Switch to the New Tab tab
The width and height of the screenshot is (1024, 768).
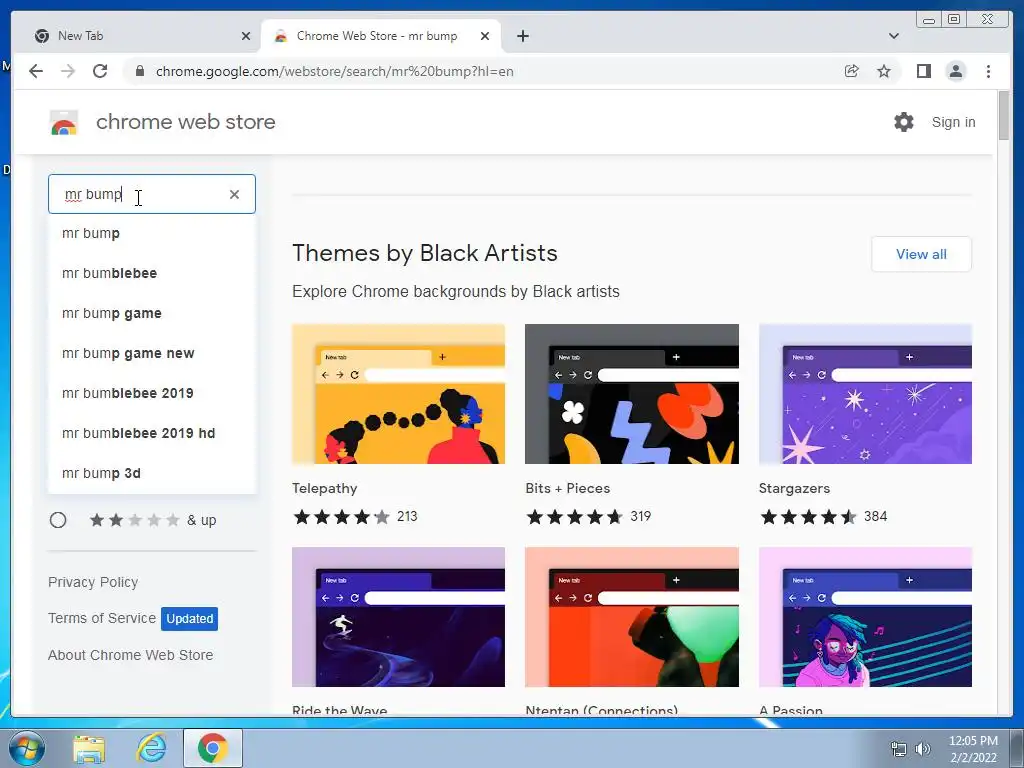[140, 36]
